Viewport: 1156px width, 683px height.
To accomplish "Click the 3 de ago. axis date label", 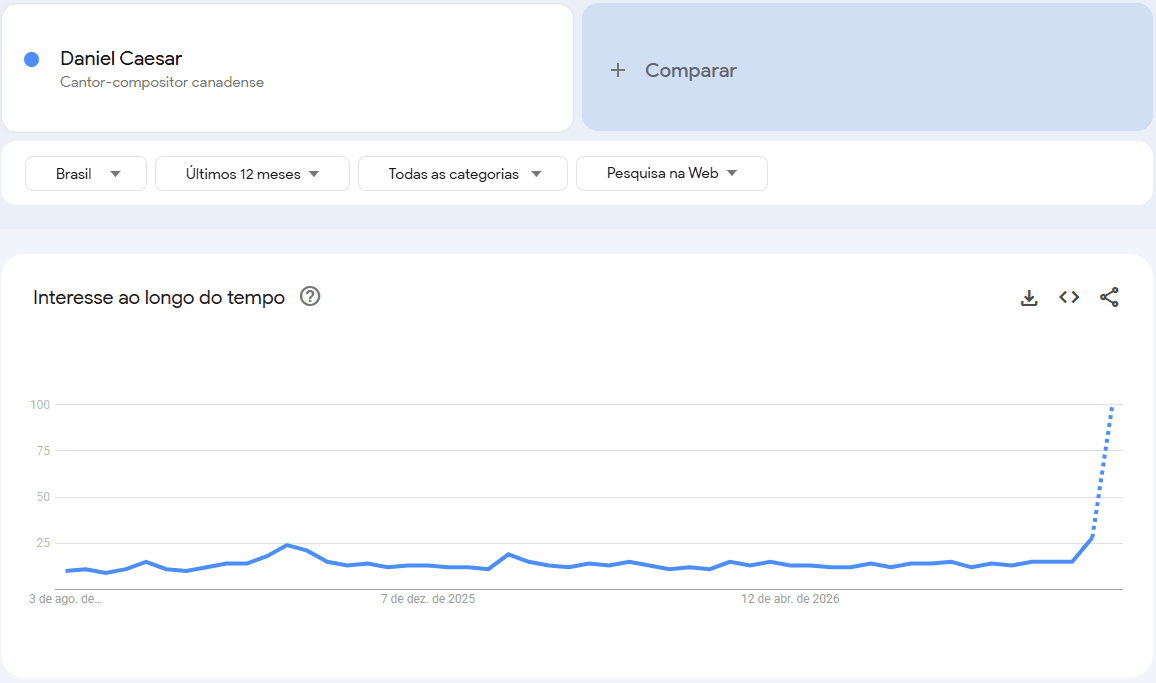I will (x=66, y=599).
